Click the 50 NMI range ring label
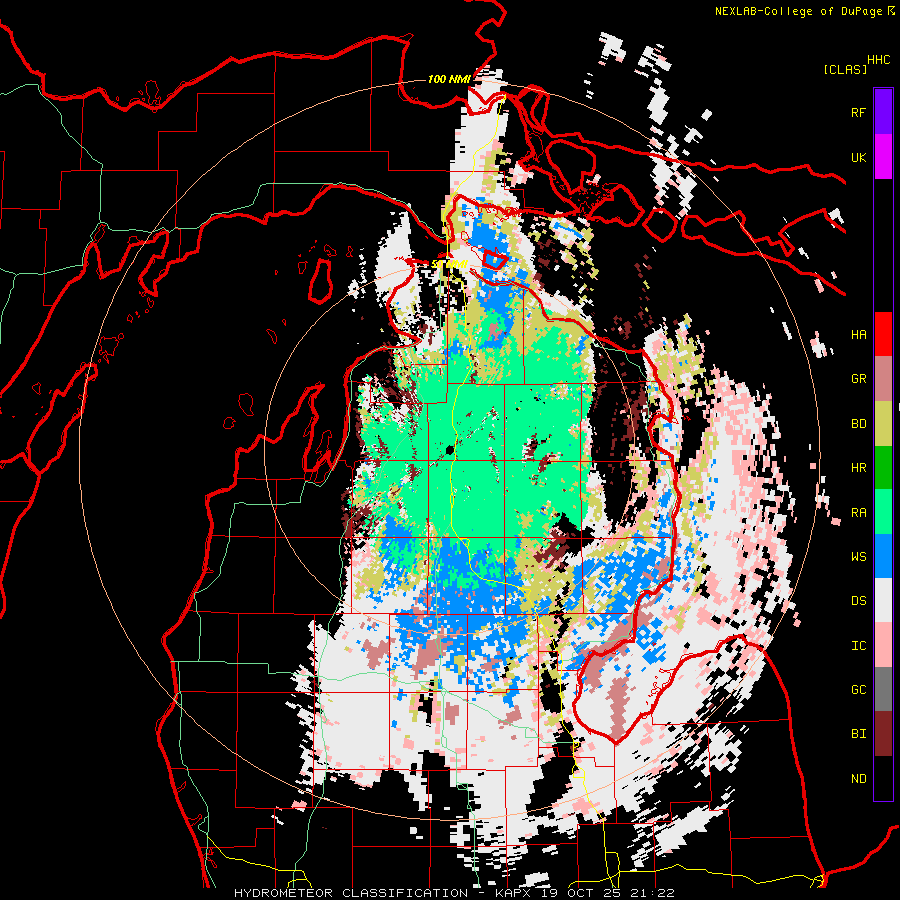This screenshot has height=900, width=900. point(449,264)
